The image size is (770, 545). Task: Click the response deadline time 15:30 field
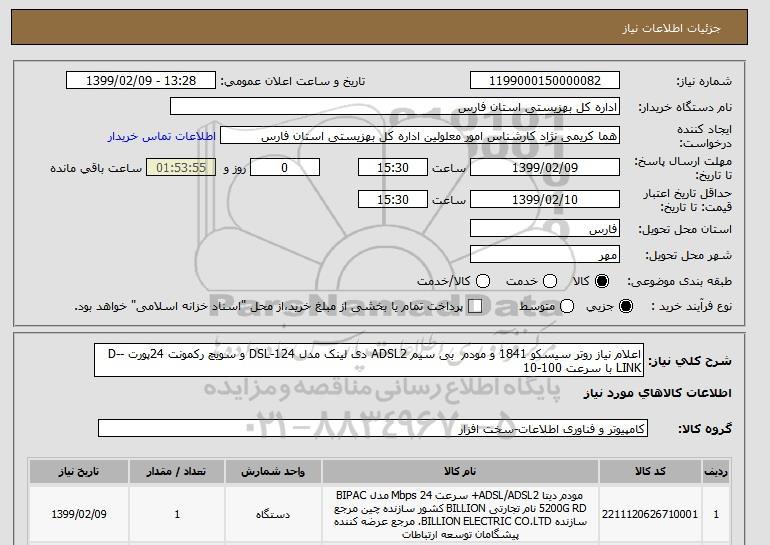tap(393, 167)
